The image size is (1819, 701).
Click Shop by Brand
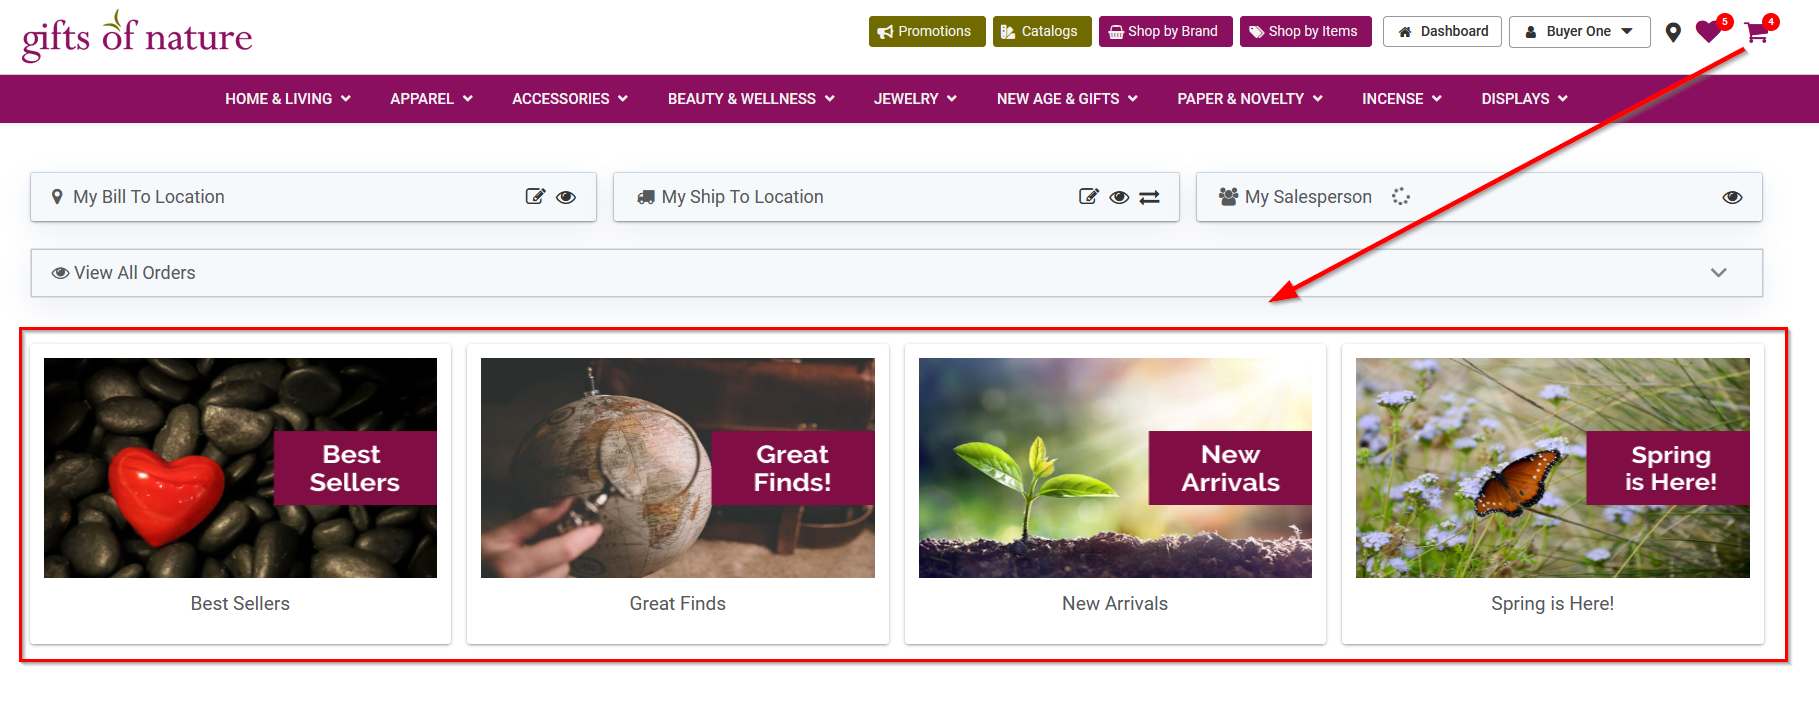coord(1165,32)
